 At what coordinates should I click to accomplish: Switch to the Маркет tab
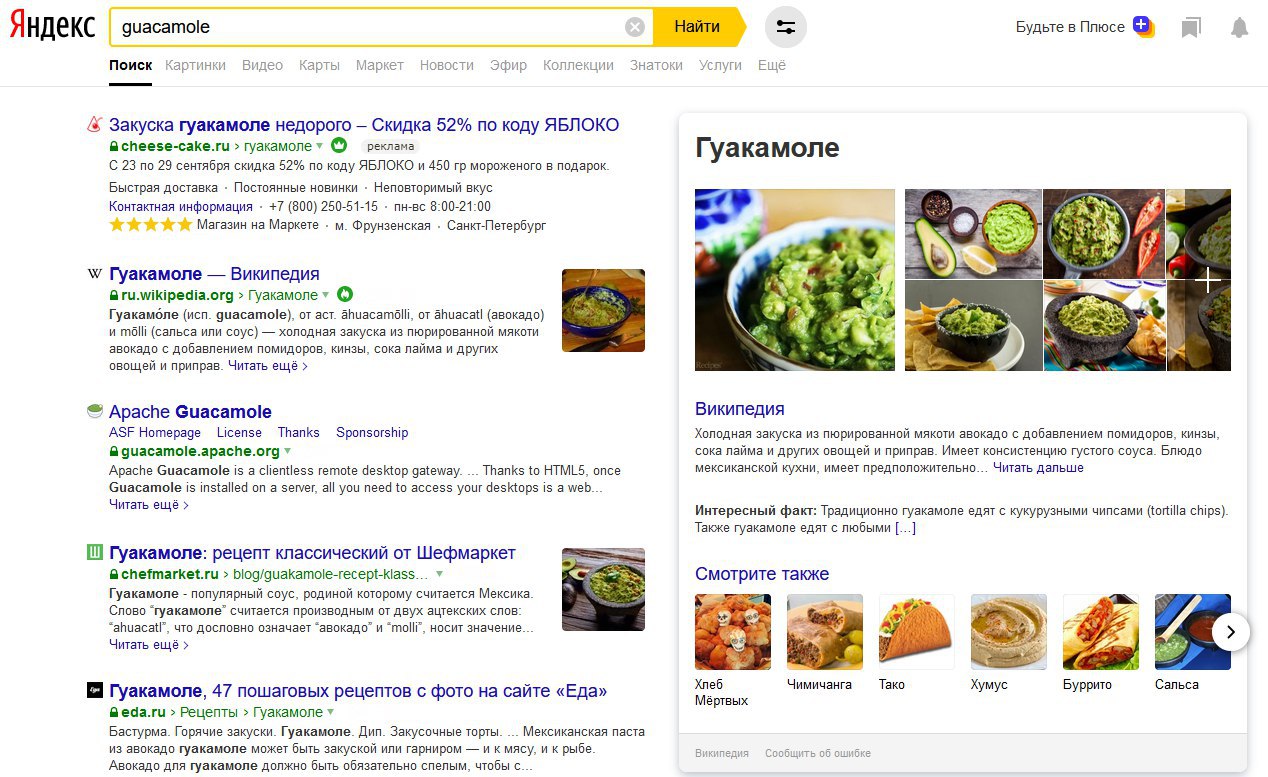click(x=380, y=65)
